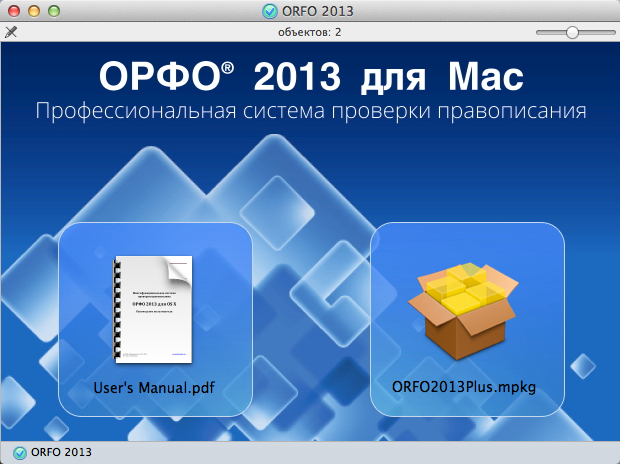Adjust the icon size slider knob
Image resolution: width=620 pixels, height=464 pixels.
pyautogui.click(x=572, y=32)
